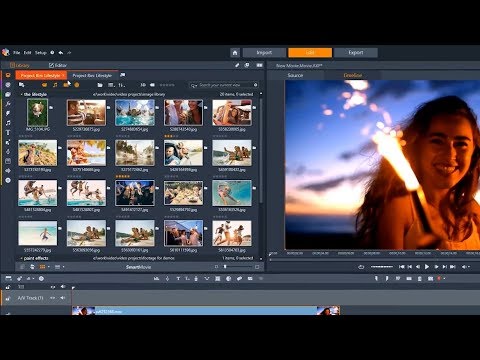Jump to the end of movie

(453, 267)
